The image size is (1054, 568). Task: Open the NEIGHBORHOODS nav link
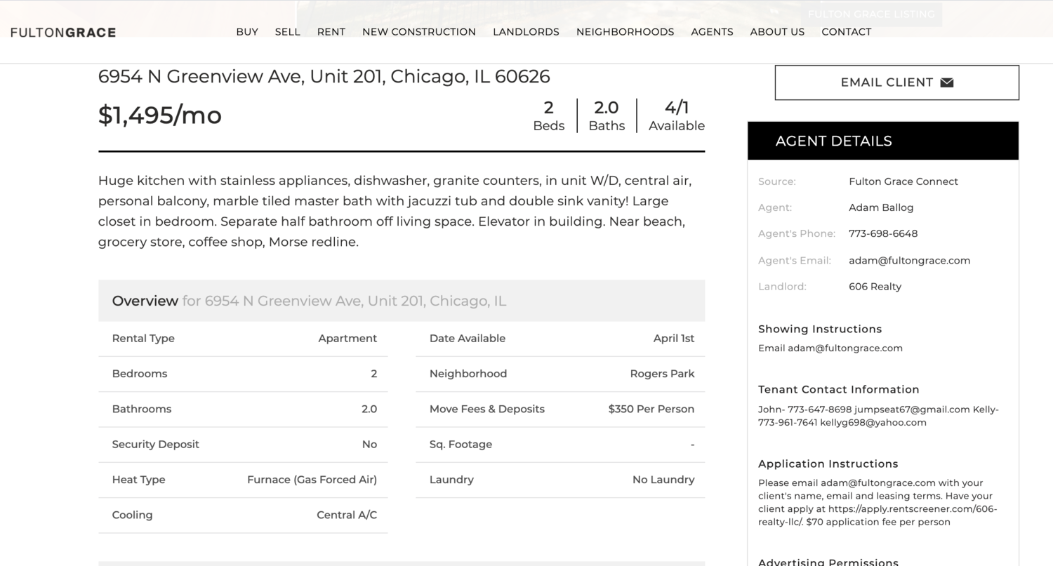(625, 32)
